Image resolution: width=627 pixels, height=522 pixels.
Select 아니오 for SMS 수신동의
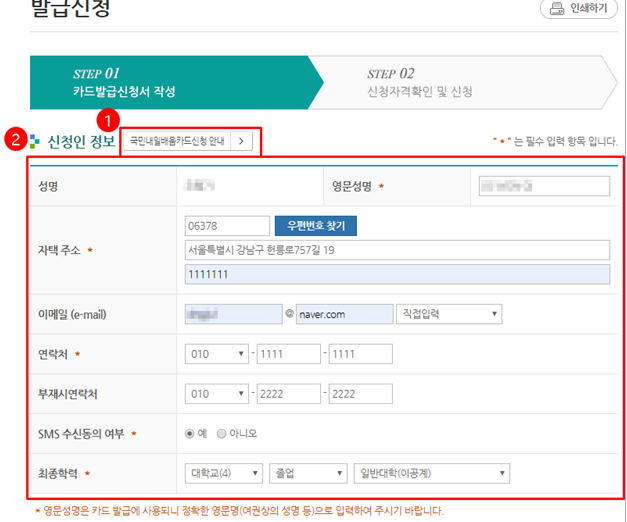222,434
